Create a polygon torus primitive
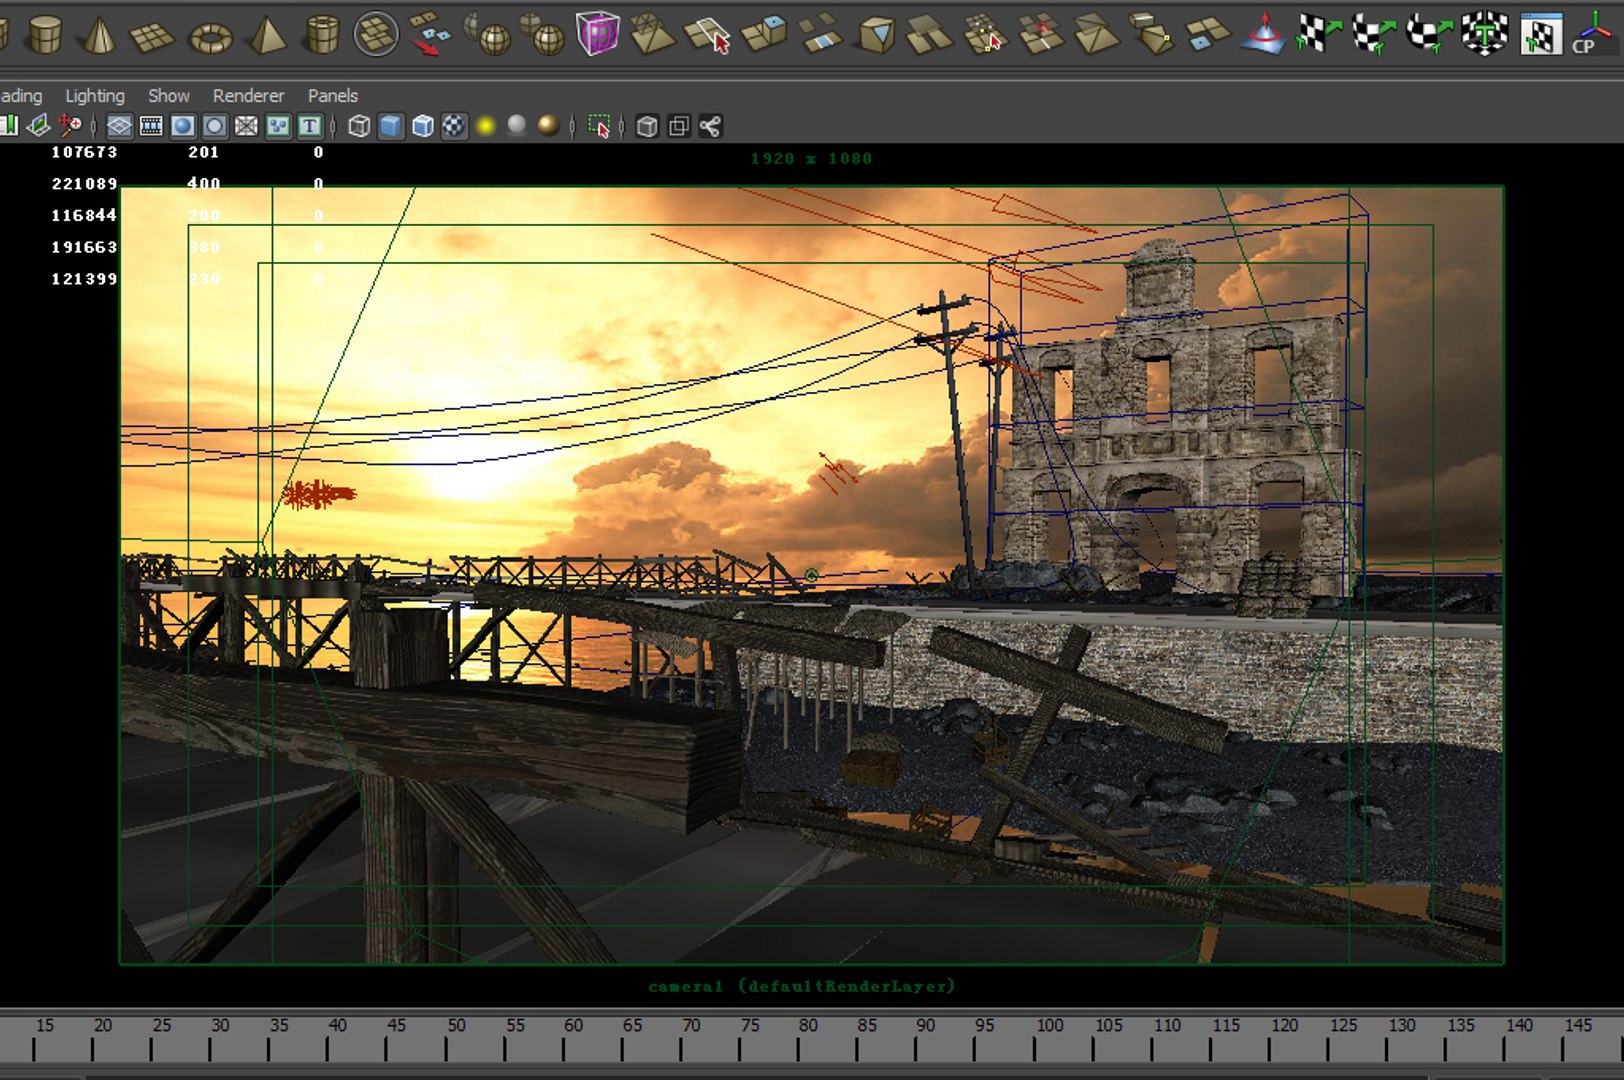Viewport: 1624px width, 1080px height. 210,38
